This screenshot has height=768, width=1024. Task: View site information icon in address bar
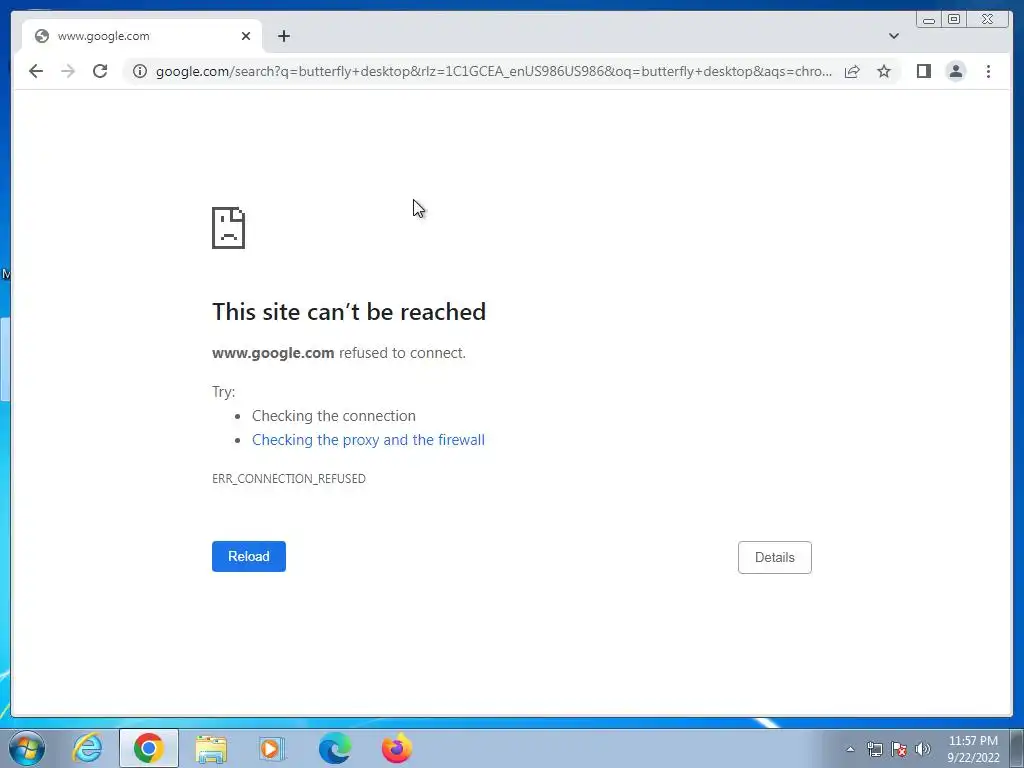tap(140, 71)
